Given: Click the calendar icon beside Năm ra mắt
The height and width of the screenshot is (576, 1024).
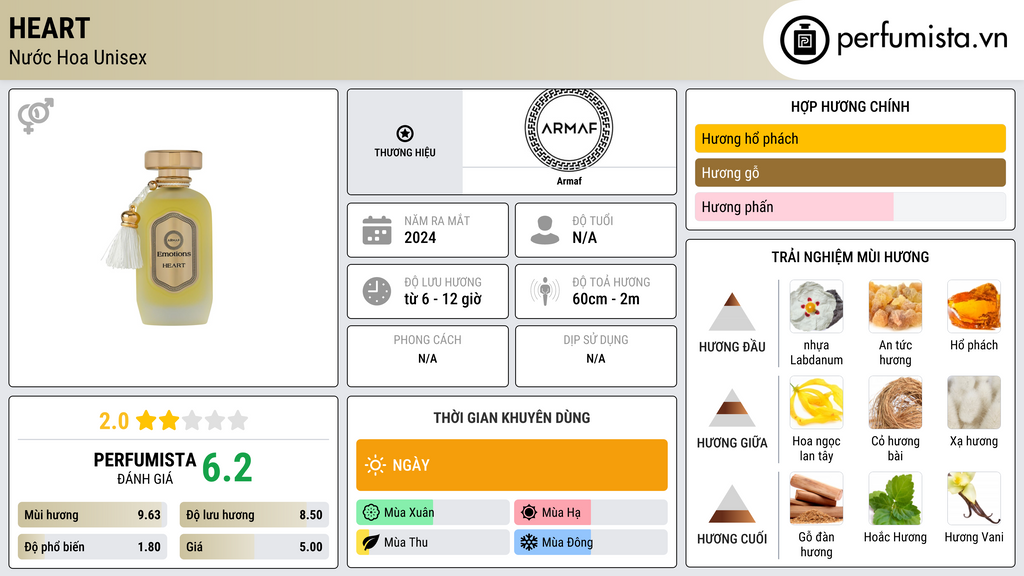Looking at the screenshot, I should click(x=377, y=230).
